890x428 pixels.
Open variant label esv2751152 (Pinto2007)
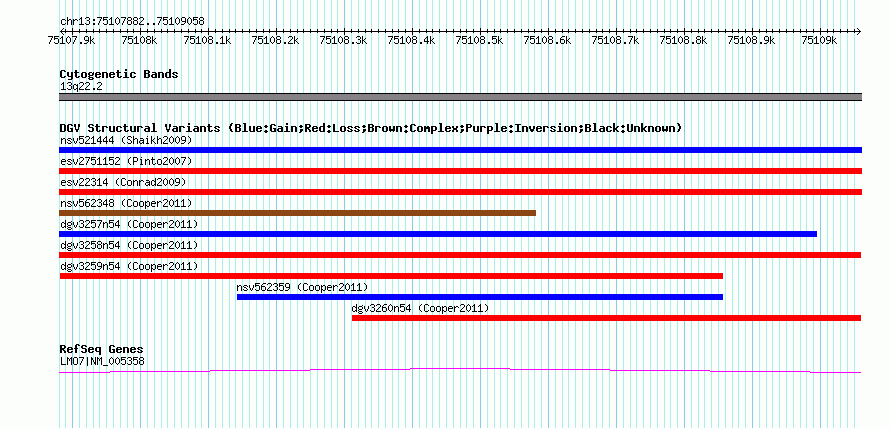[126, 161]
